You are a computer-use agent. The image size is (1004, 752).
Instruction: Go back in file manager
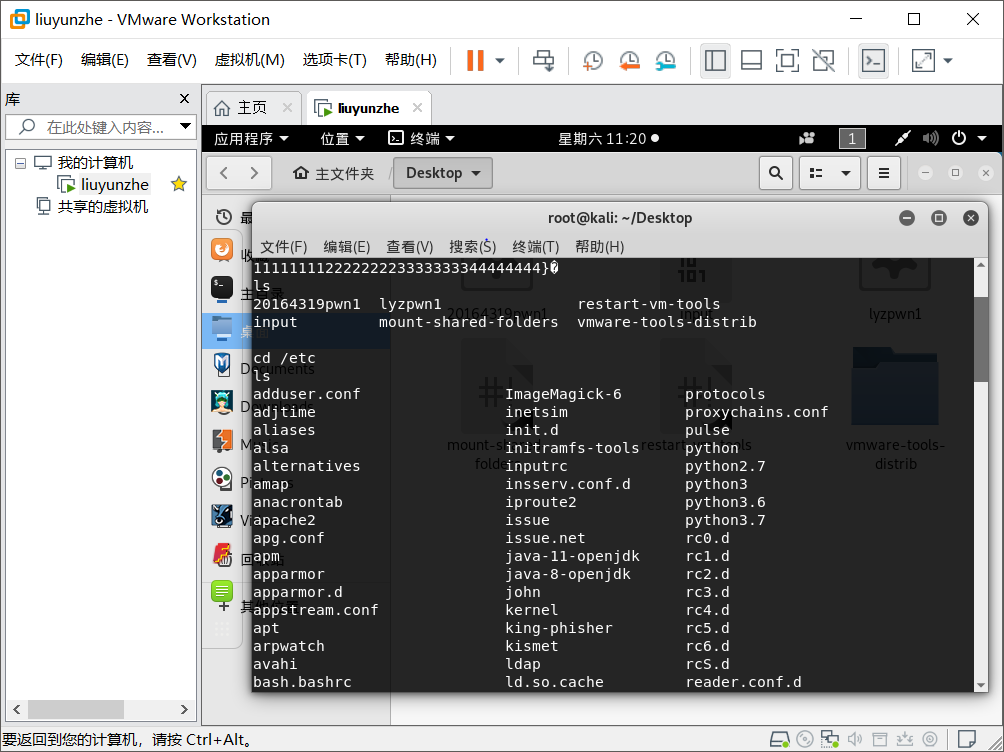[223, 173]
